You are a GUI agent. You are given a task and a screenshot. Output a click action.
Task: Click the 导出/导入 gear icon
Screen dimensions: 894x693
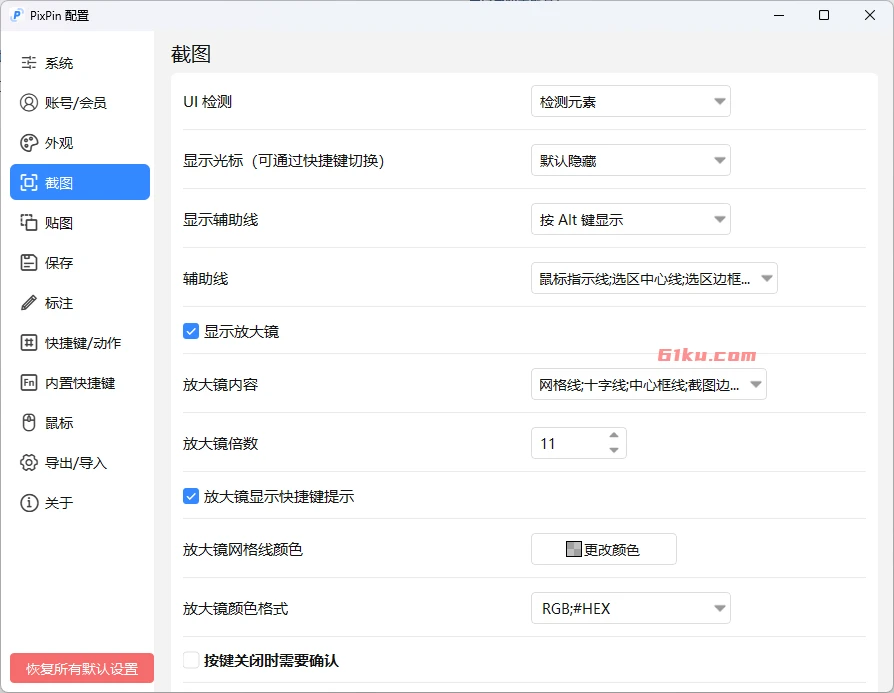29,462
